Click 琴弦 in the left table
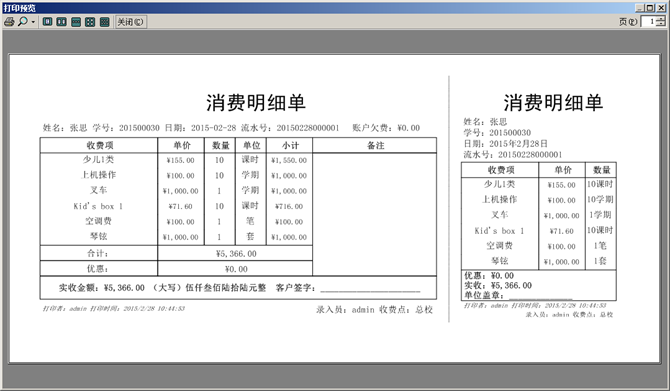The image size is (670, 391). [98, 236]
